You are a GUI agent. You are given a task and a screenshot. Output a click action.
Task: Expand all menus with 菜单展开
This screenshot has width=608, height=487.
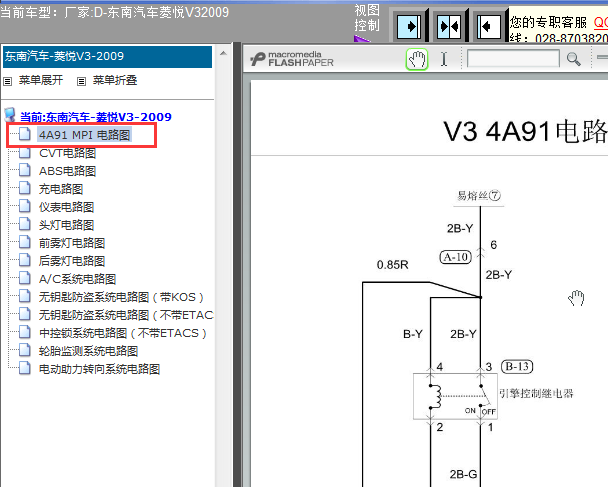[41, 80]
